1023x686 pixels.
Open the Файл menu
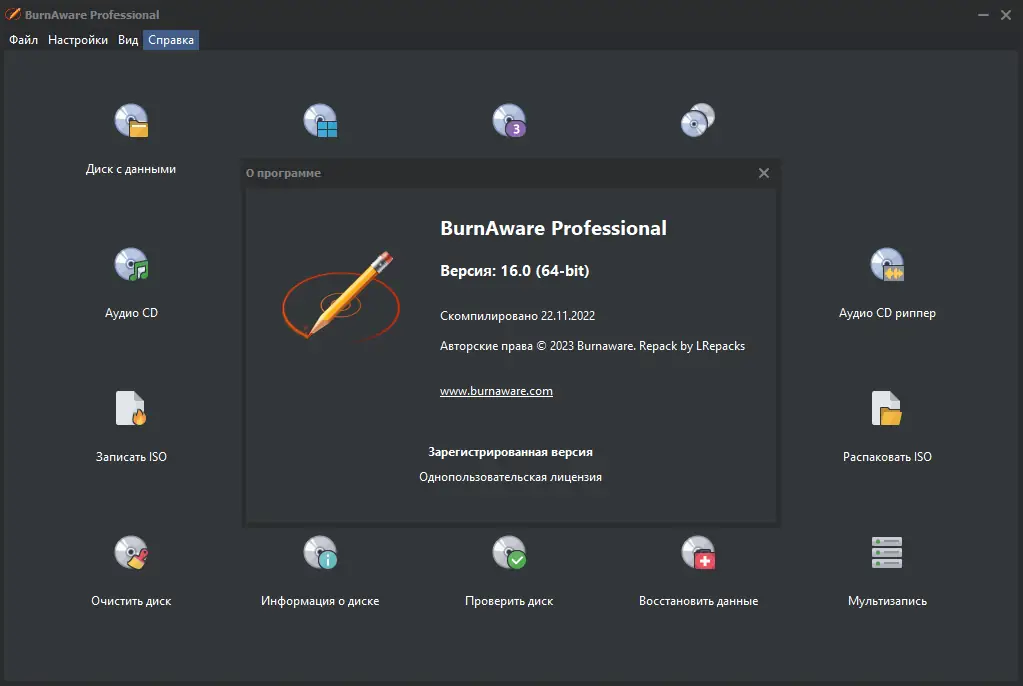(23, 40)
